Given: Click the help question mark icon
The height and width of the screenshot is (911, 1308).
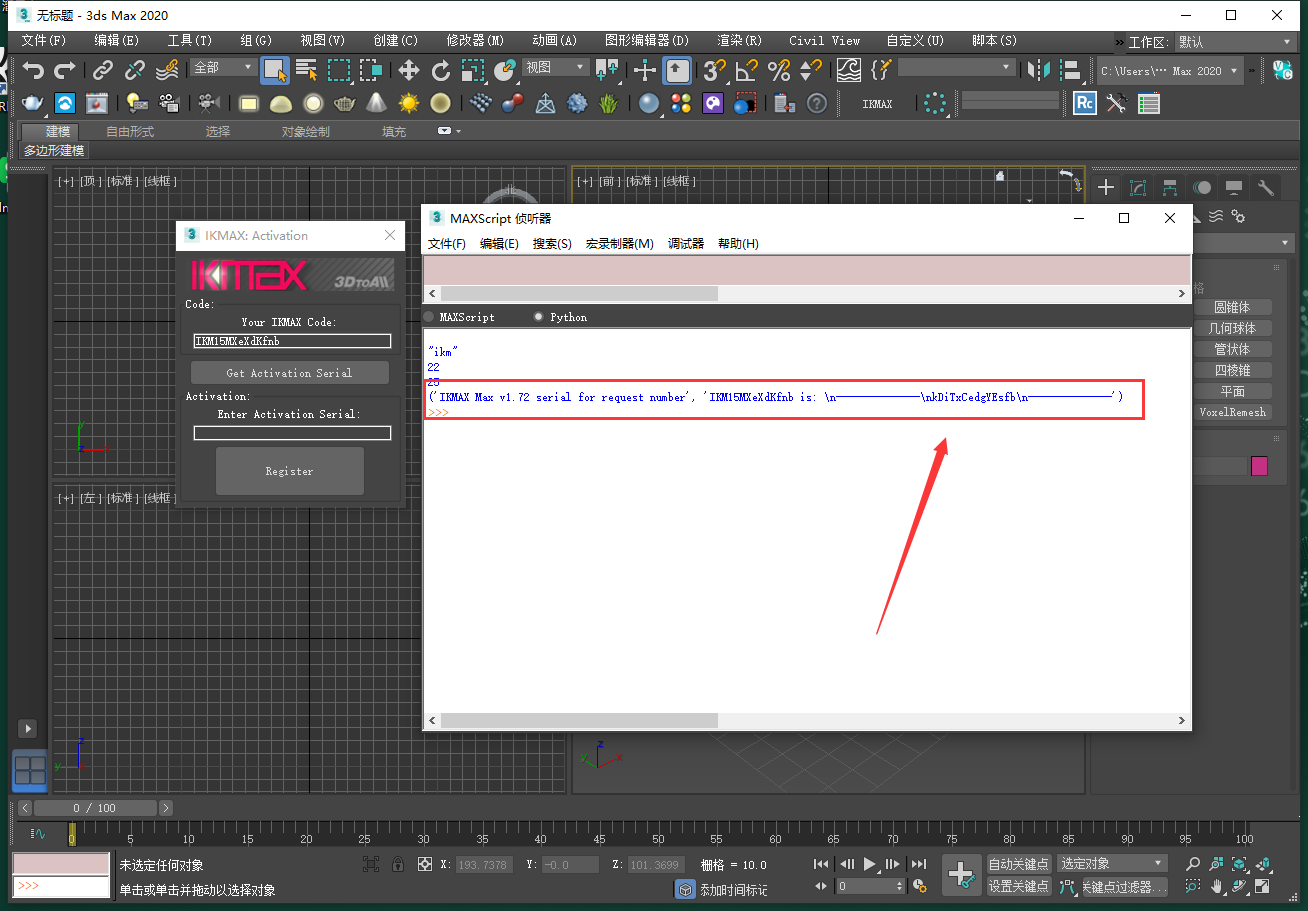Looking at the screenshot, I should [817, 103].
